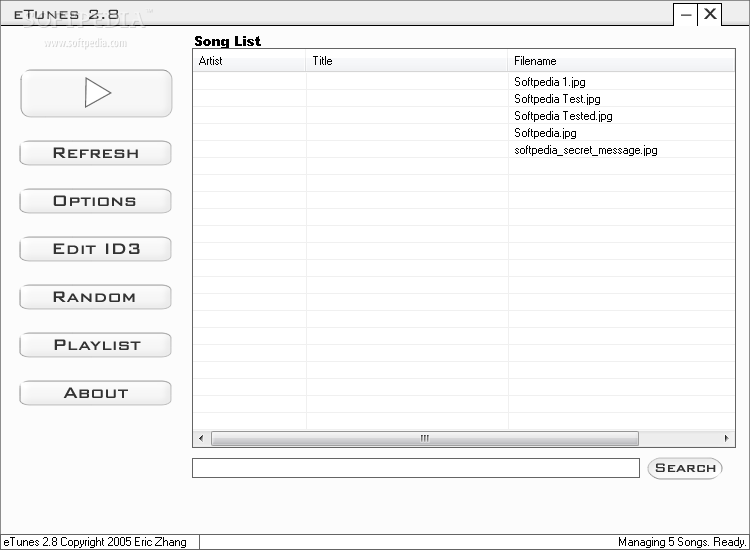Select the file Softpedia 1.jpg
The image size is (750, 550).
click(x=550, y=82)
